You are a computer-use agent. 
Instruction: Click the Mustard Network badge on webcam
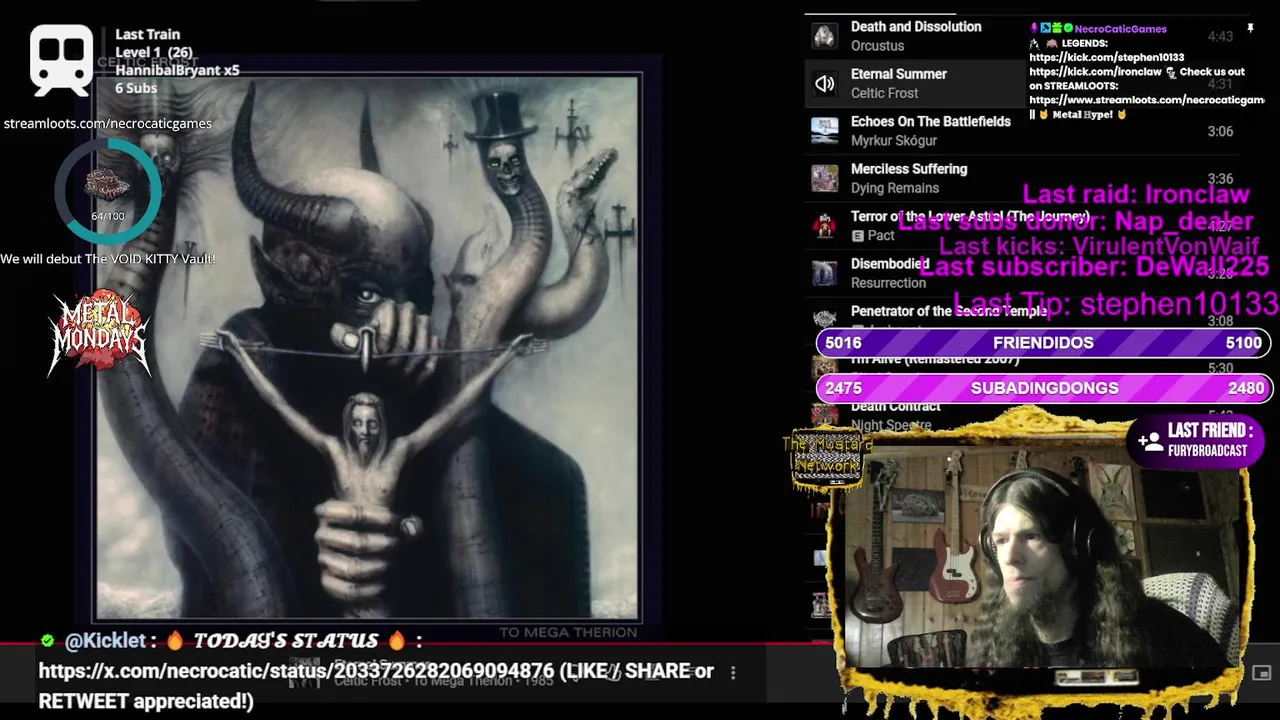tap(827, 459)
